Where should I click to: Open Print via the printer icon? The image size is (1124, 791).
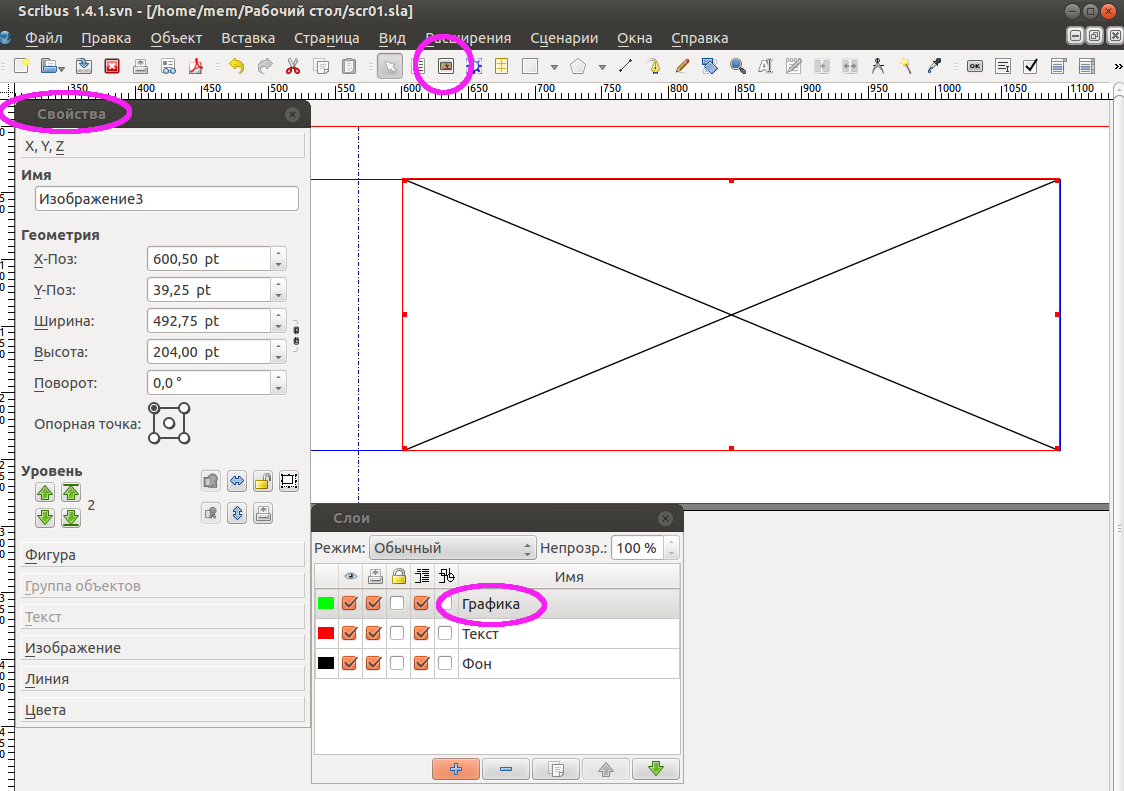pos(140,67)
